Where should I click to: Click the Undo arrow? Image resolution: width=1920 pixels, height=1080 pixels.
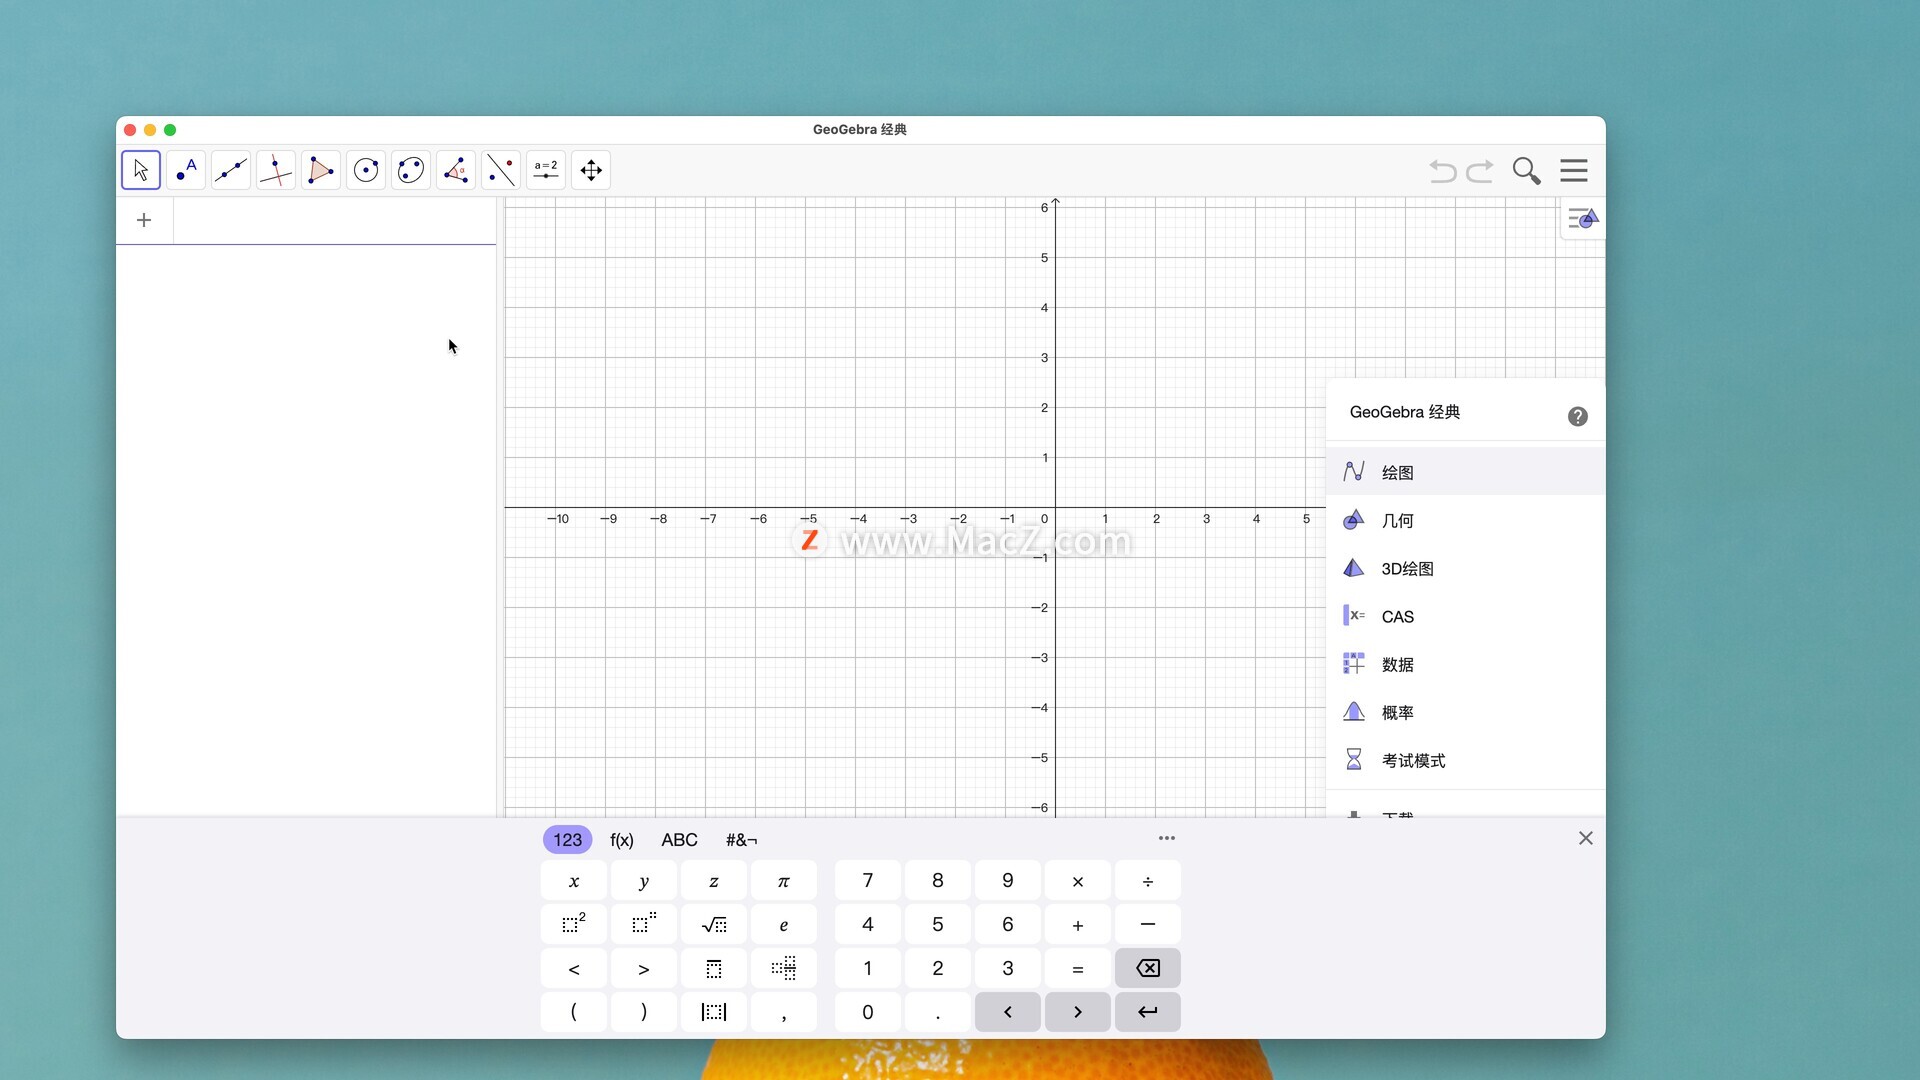click(1442, 171)
